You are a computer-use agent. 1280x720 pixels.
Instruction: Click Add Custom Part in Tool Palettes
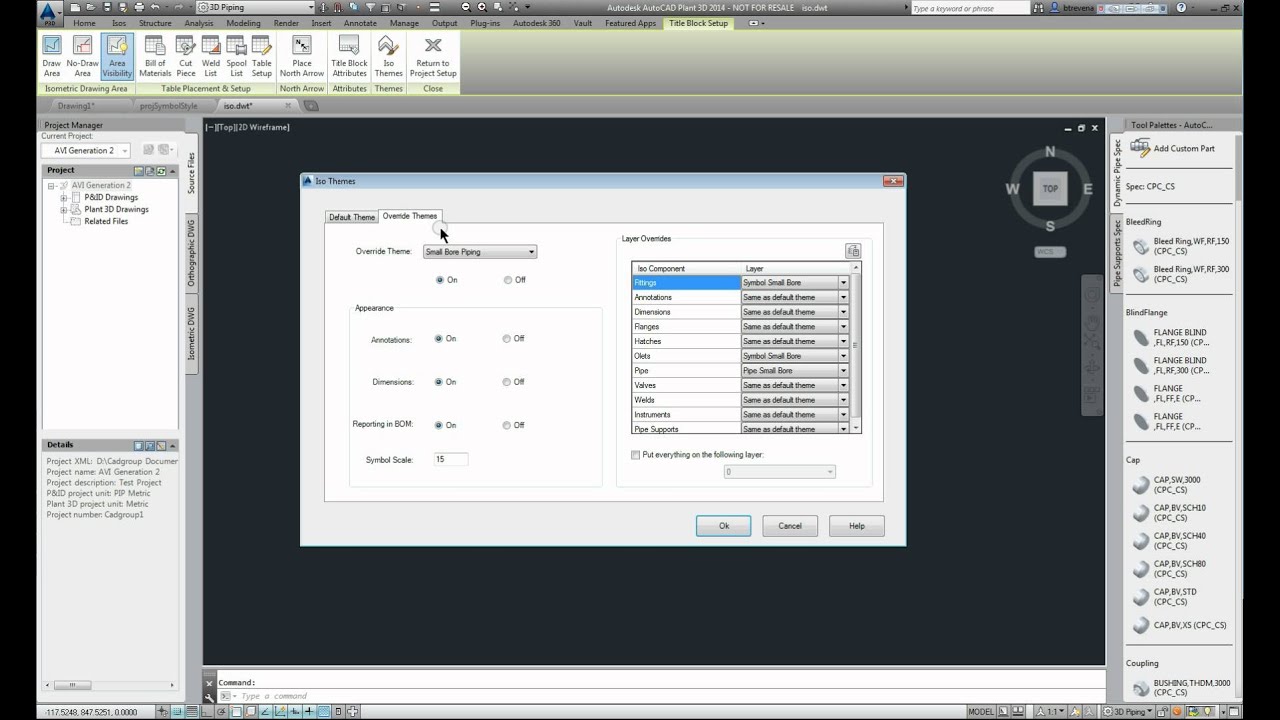click(1173, 148)
